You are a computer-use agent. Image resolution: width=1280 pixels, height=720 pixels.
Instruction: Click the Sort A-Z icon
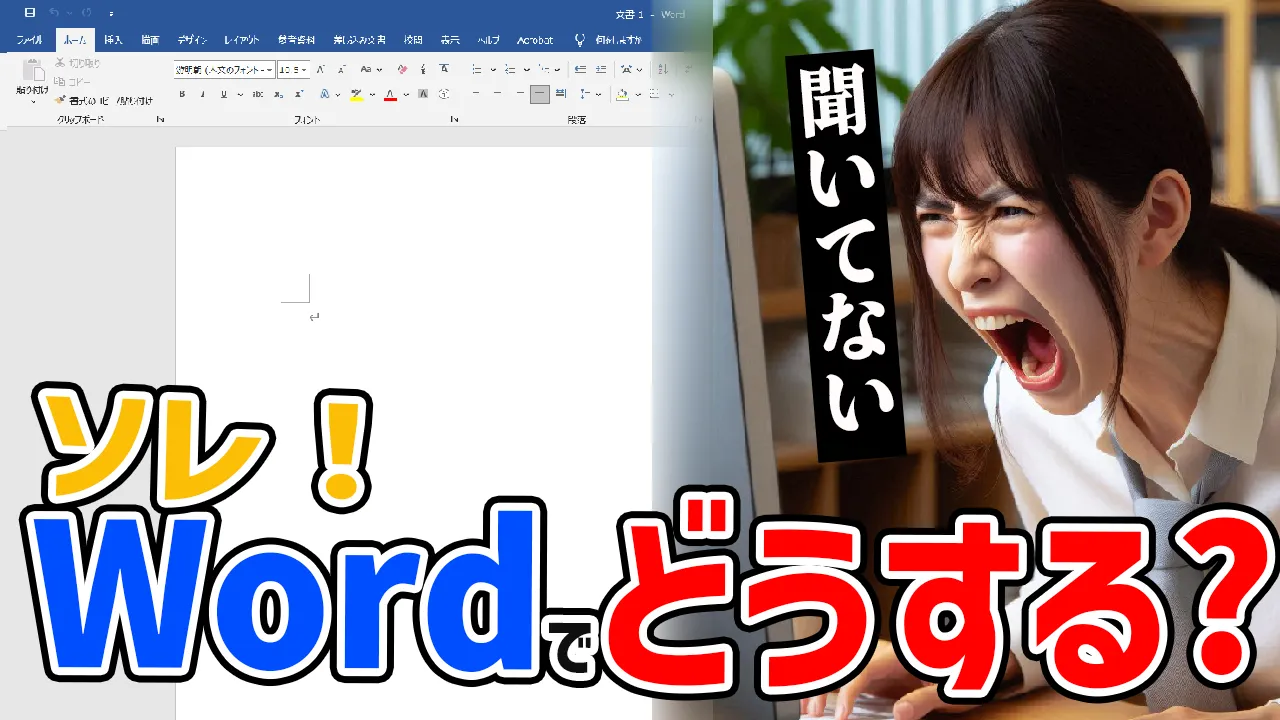click(x=662, y=70)
